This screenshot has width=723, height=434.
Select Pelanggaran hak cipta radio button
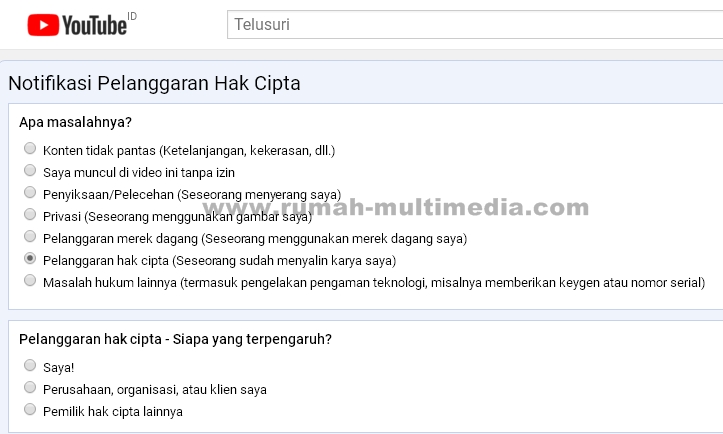pyautogui.click(x=30, y=258)
